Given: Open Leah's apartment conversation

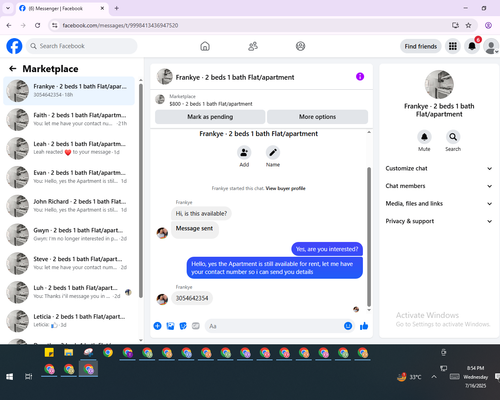Looking at the screenshot, I should (x=69, y=148).
